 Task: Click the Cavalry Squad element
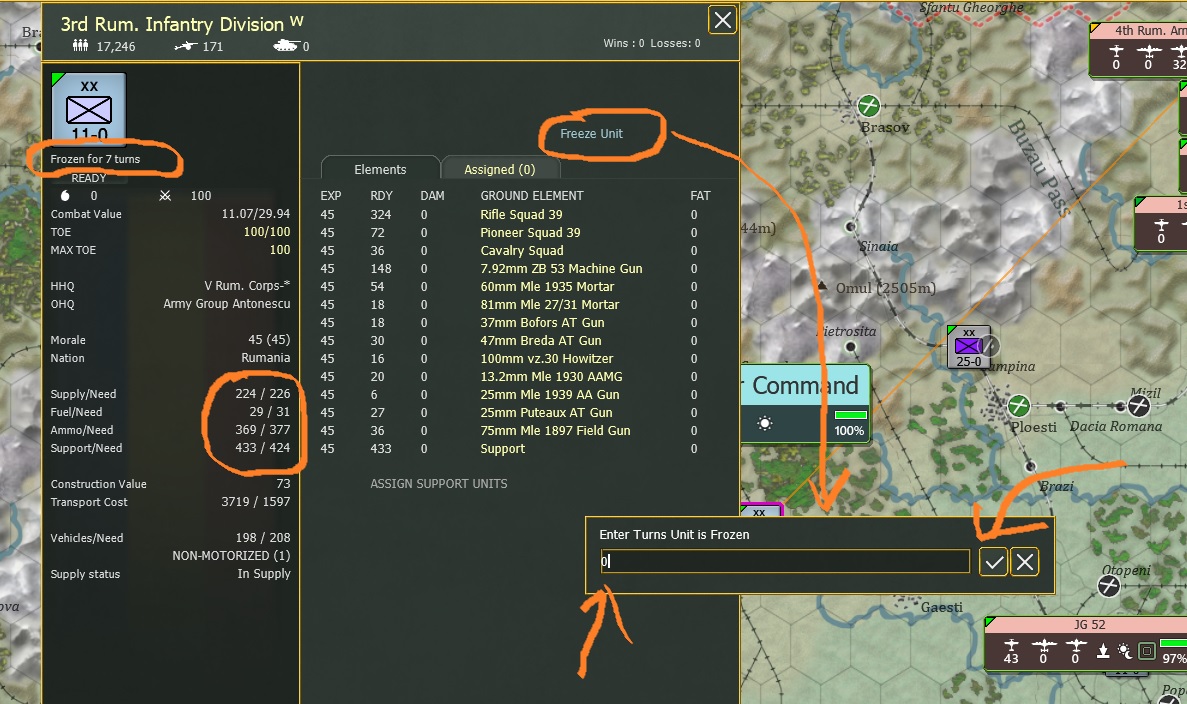click(x=522, y=251)
